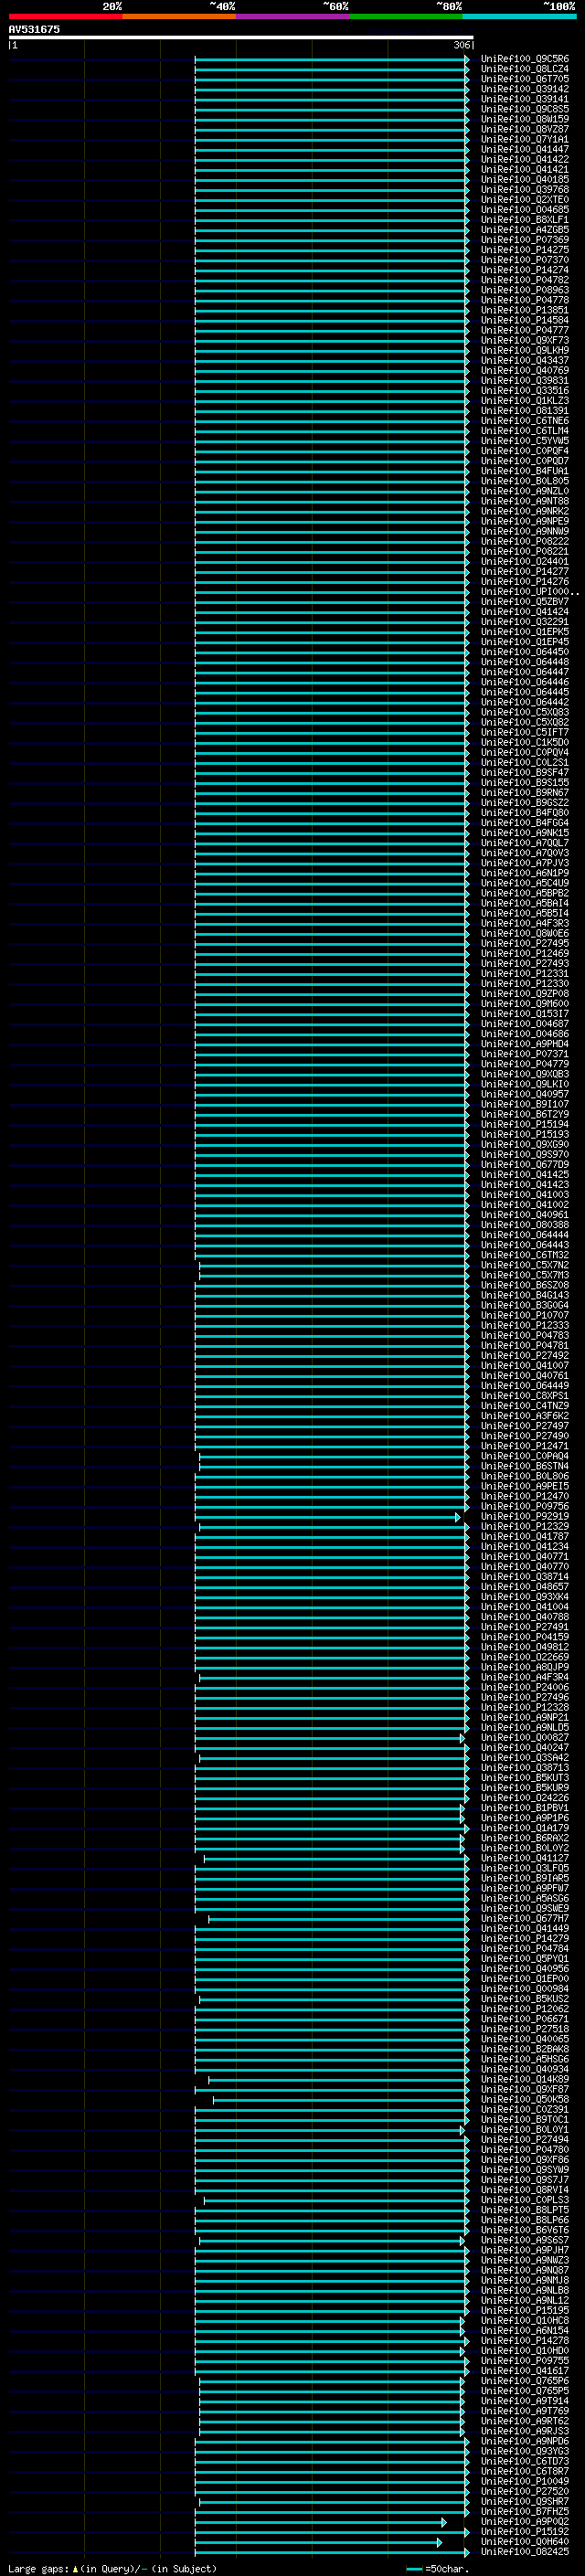Click hit label UniRef100_A3F6K2
585x2576 pixels.
coord(525,1416)
